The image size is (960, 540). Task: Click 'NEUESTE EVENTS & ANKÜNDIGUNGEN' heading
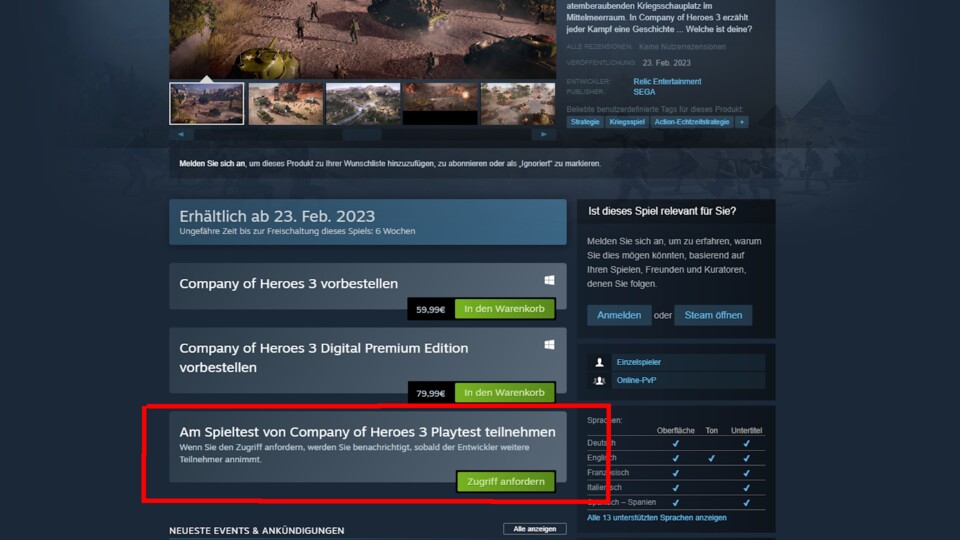[257, 530]
